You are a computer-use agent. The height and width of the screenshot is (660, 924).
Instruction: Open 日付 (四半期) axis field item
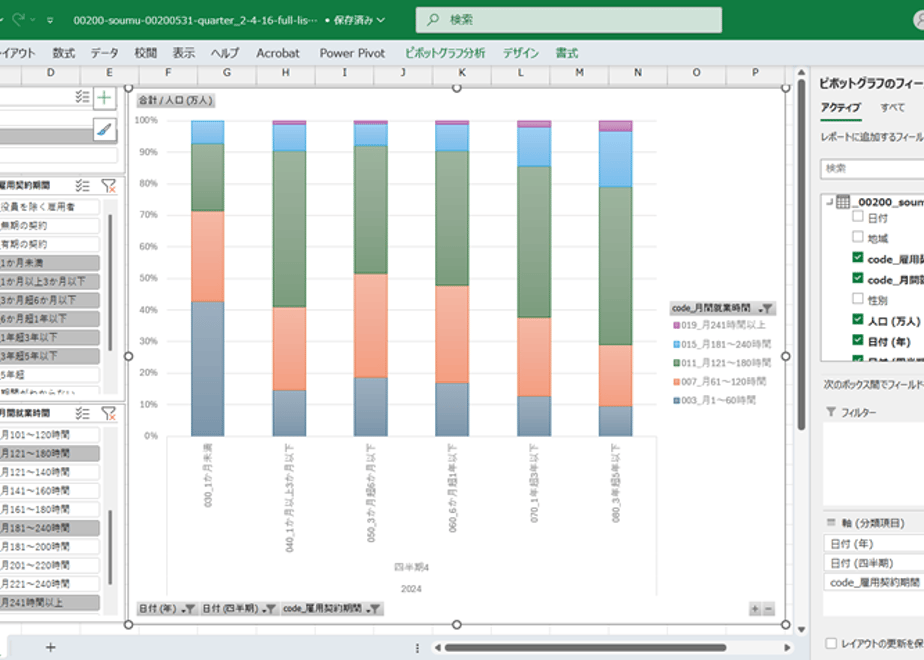(874, 563)
